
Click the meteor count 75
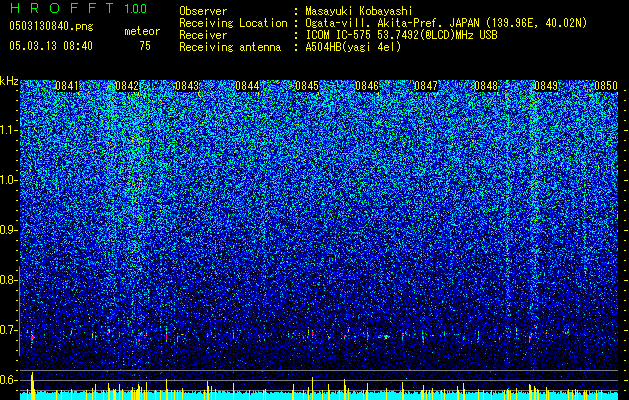(x=145, y=46)
